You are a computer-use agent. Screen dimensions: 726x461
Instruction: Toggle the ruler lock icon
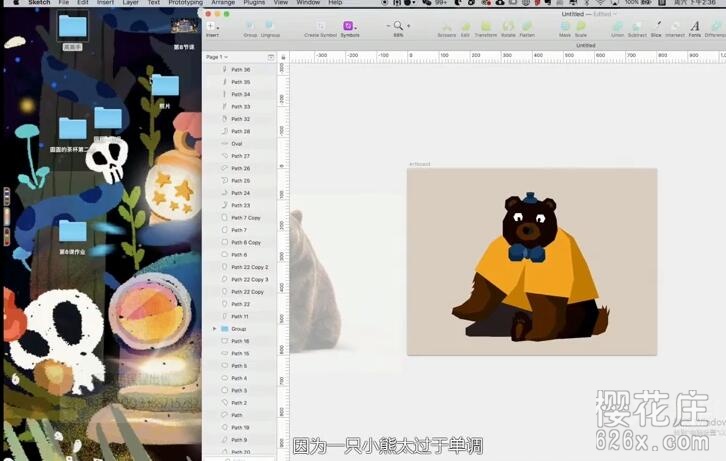tap(283, 57)
